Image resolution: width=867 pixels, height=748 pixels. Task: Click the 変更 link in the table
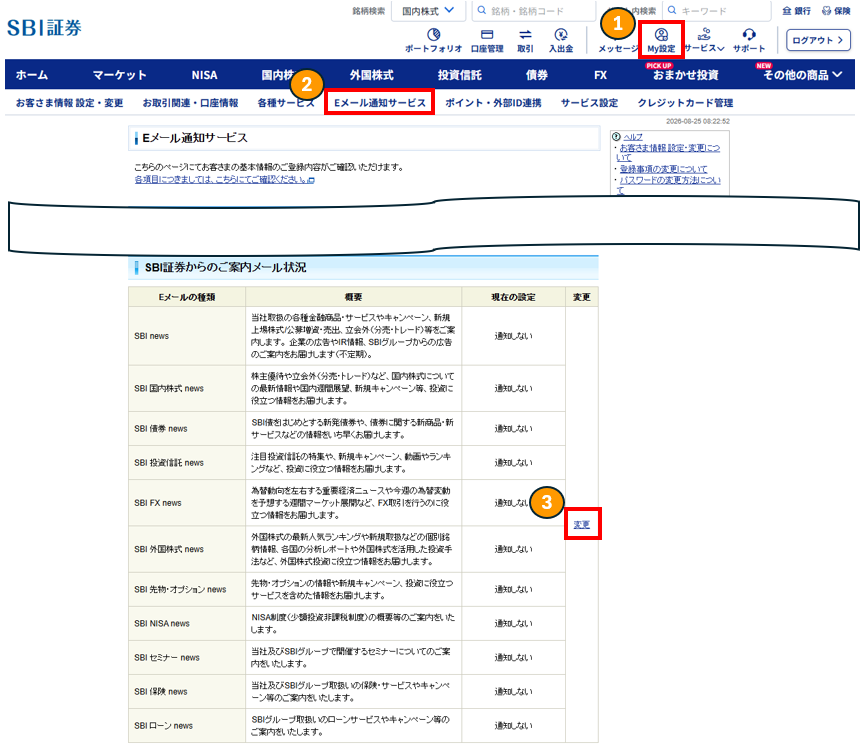pyautogui.click(x=582, y=525)
